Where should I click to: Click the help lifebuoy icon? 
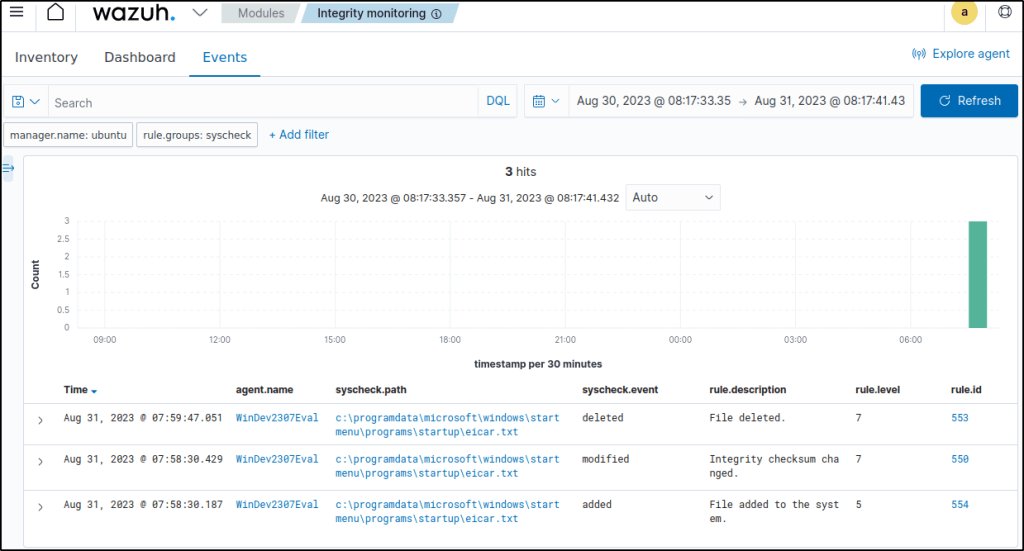1005,13
